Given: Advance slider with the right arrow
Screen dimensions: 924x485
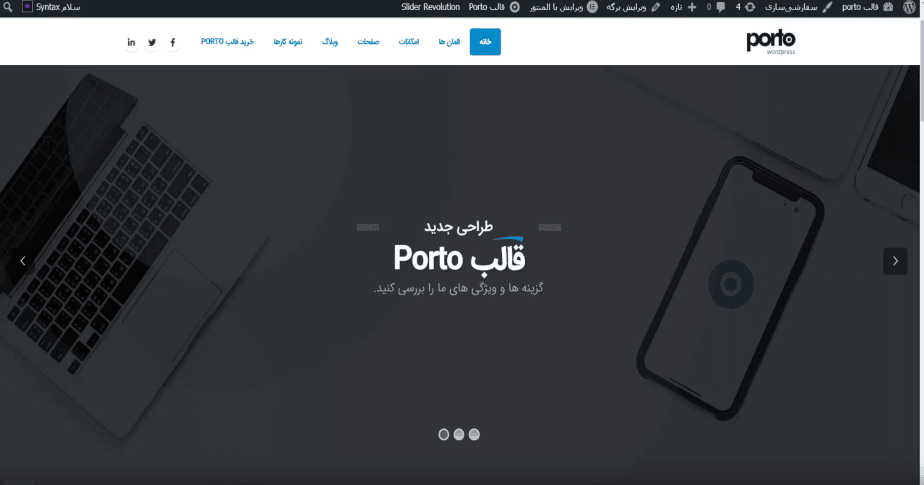Looking at the screenshot, I should (894, 261).
